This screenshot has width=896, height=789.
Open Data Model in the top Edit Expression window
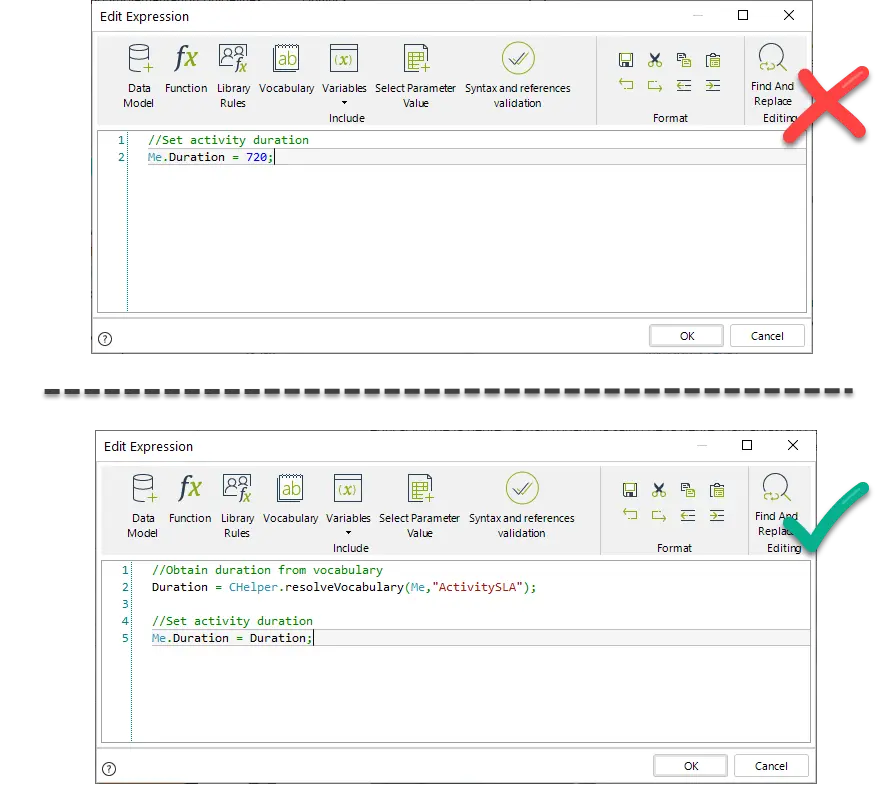point(139,75)
